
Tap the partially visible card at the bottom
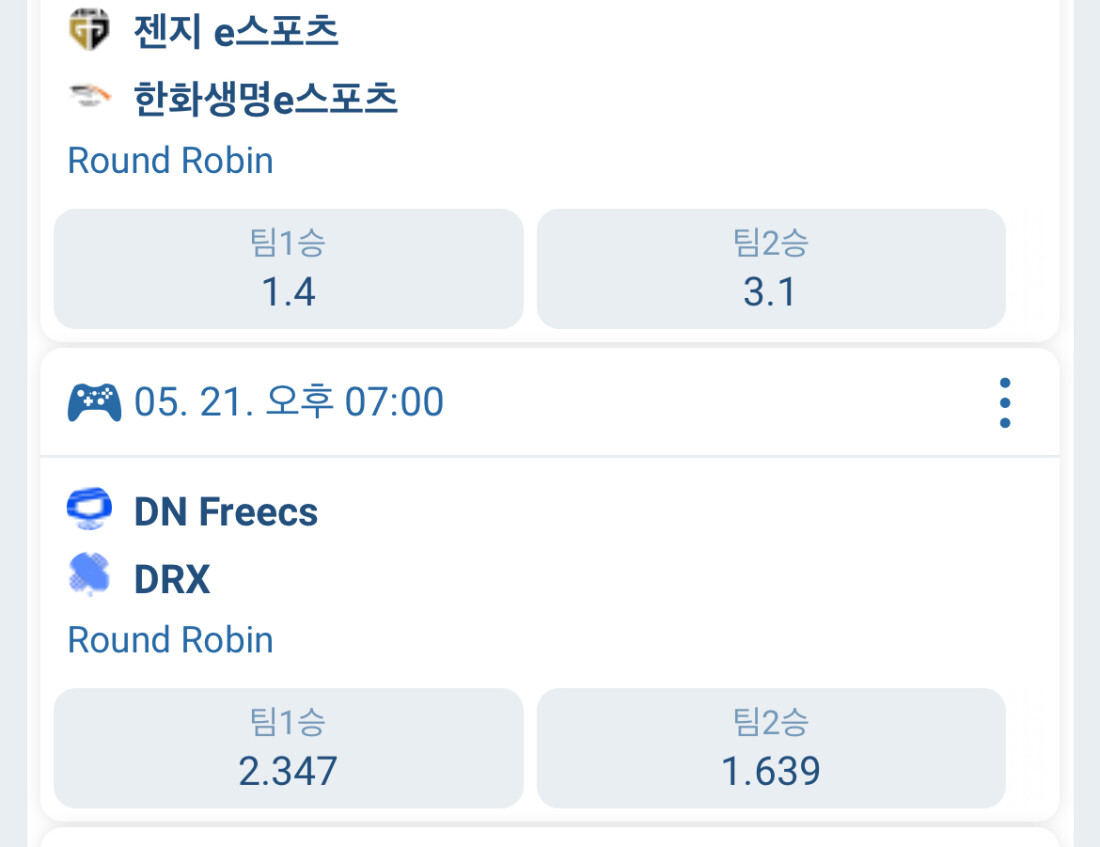click(x=548, y=838)
